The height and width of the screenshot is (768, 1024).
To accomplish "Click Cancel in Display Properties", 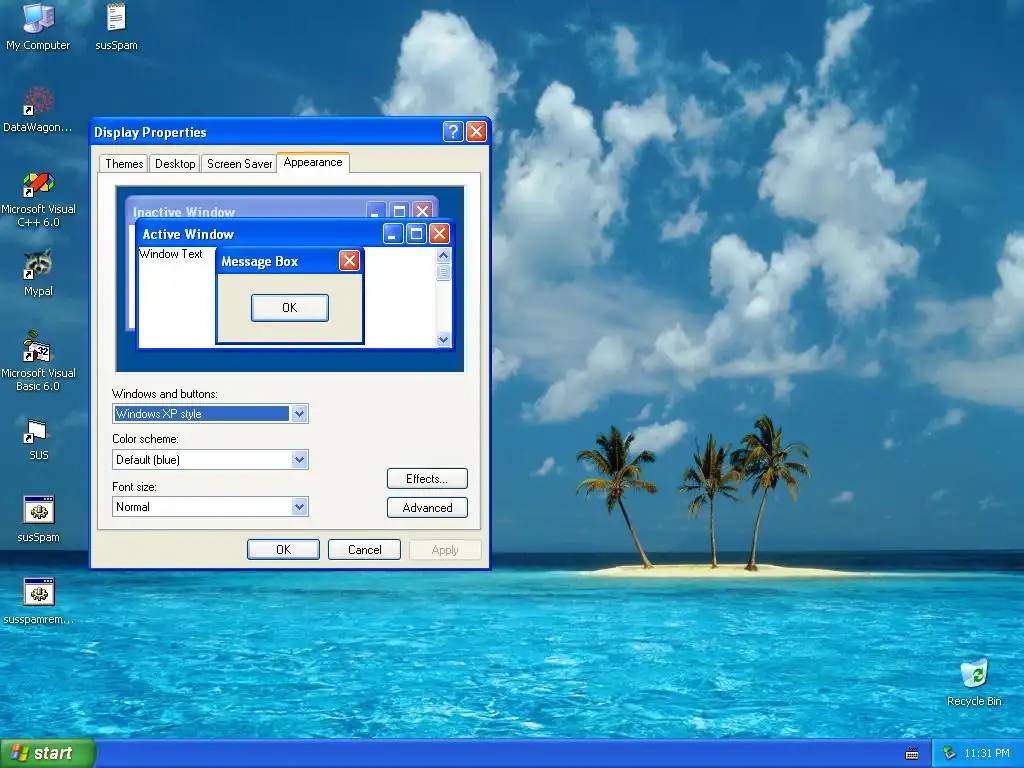I will pos(364,550).
